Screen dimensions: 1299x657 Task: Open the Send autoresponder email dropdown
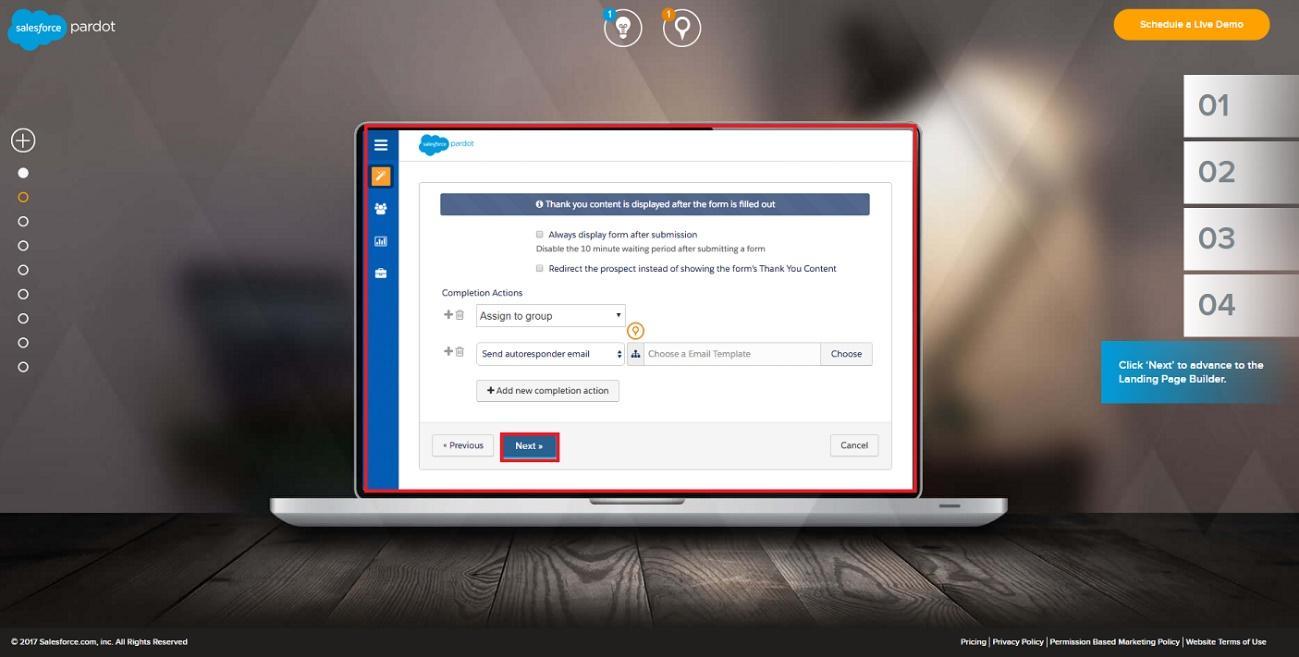point(551,354)
